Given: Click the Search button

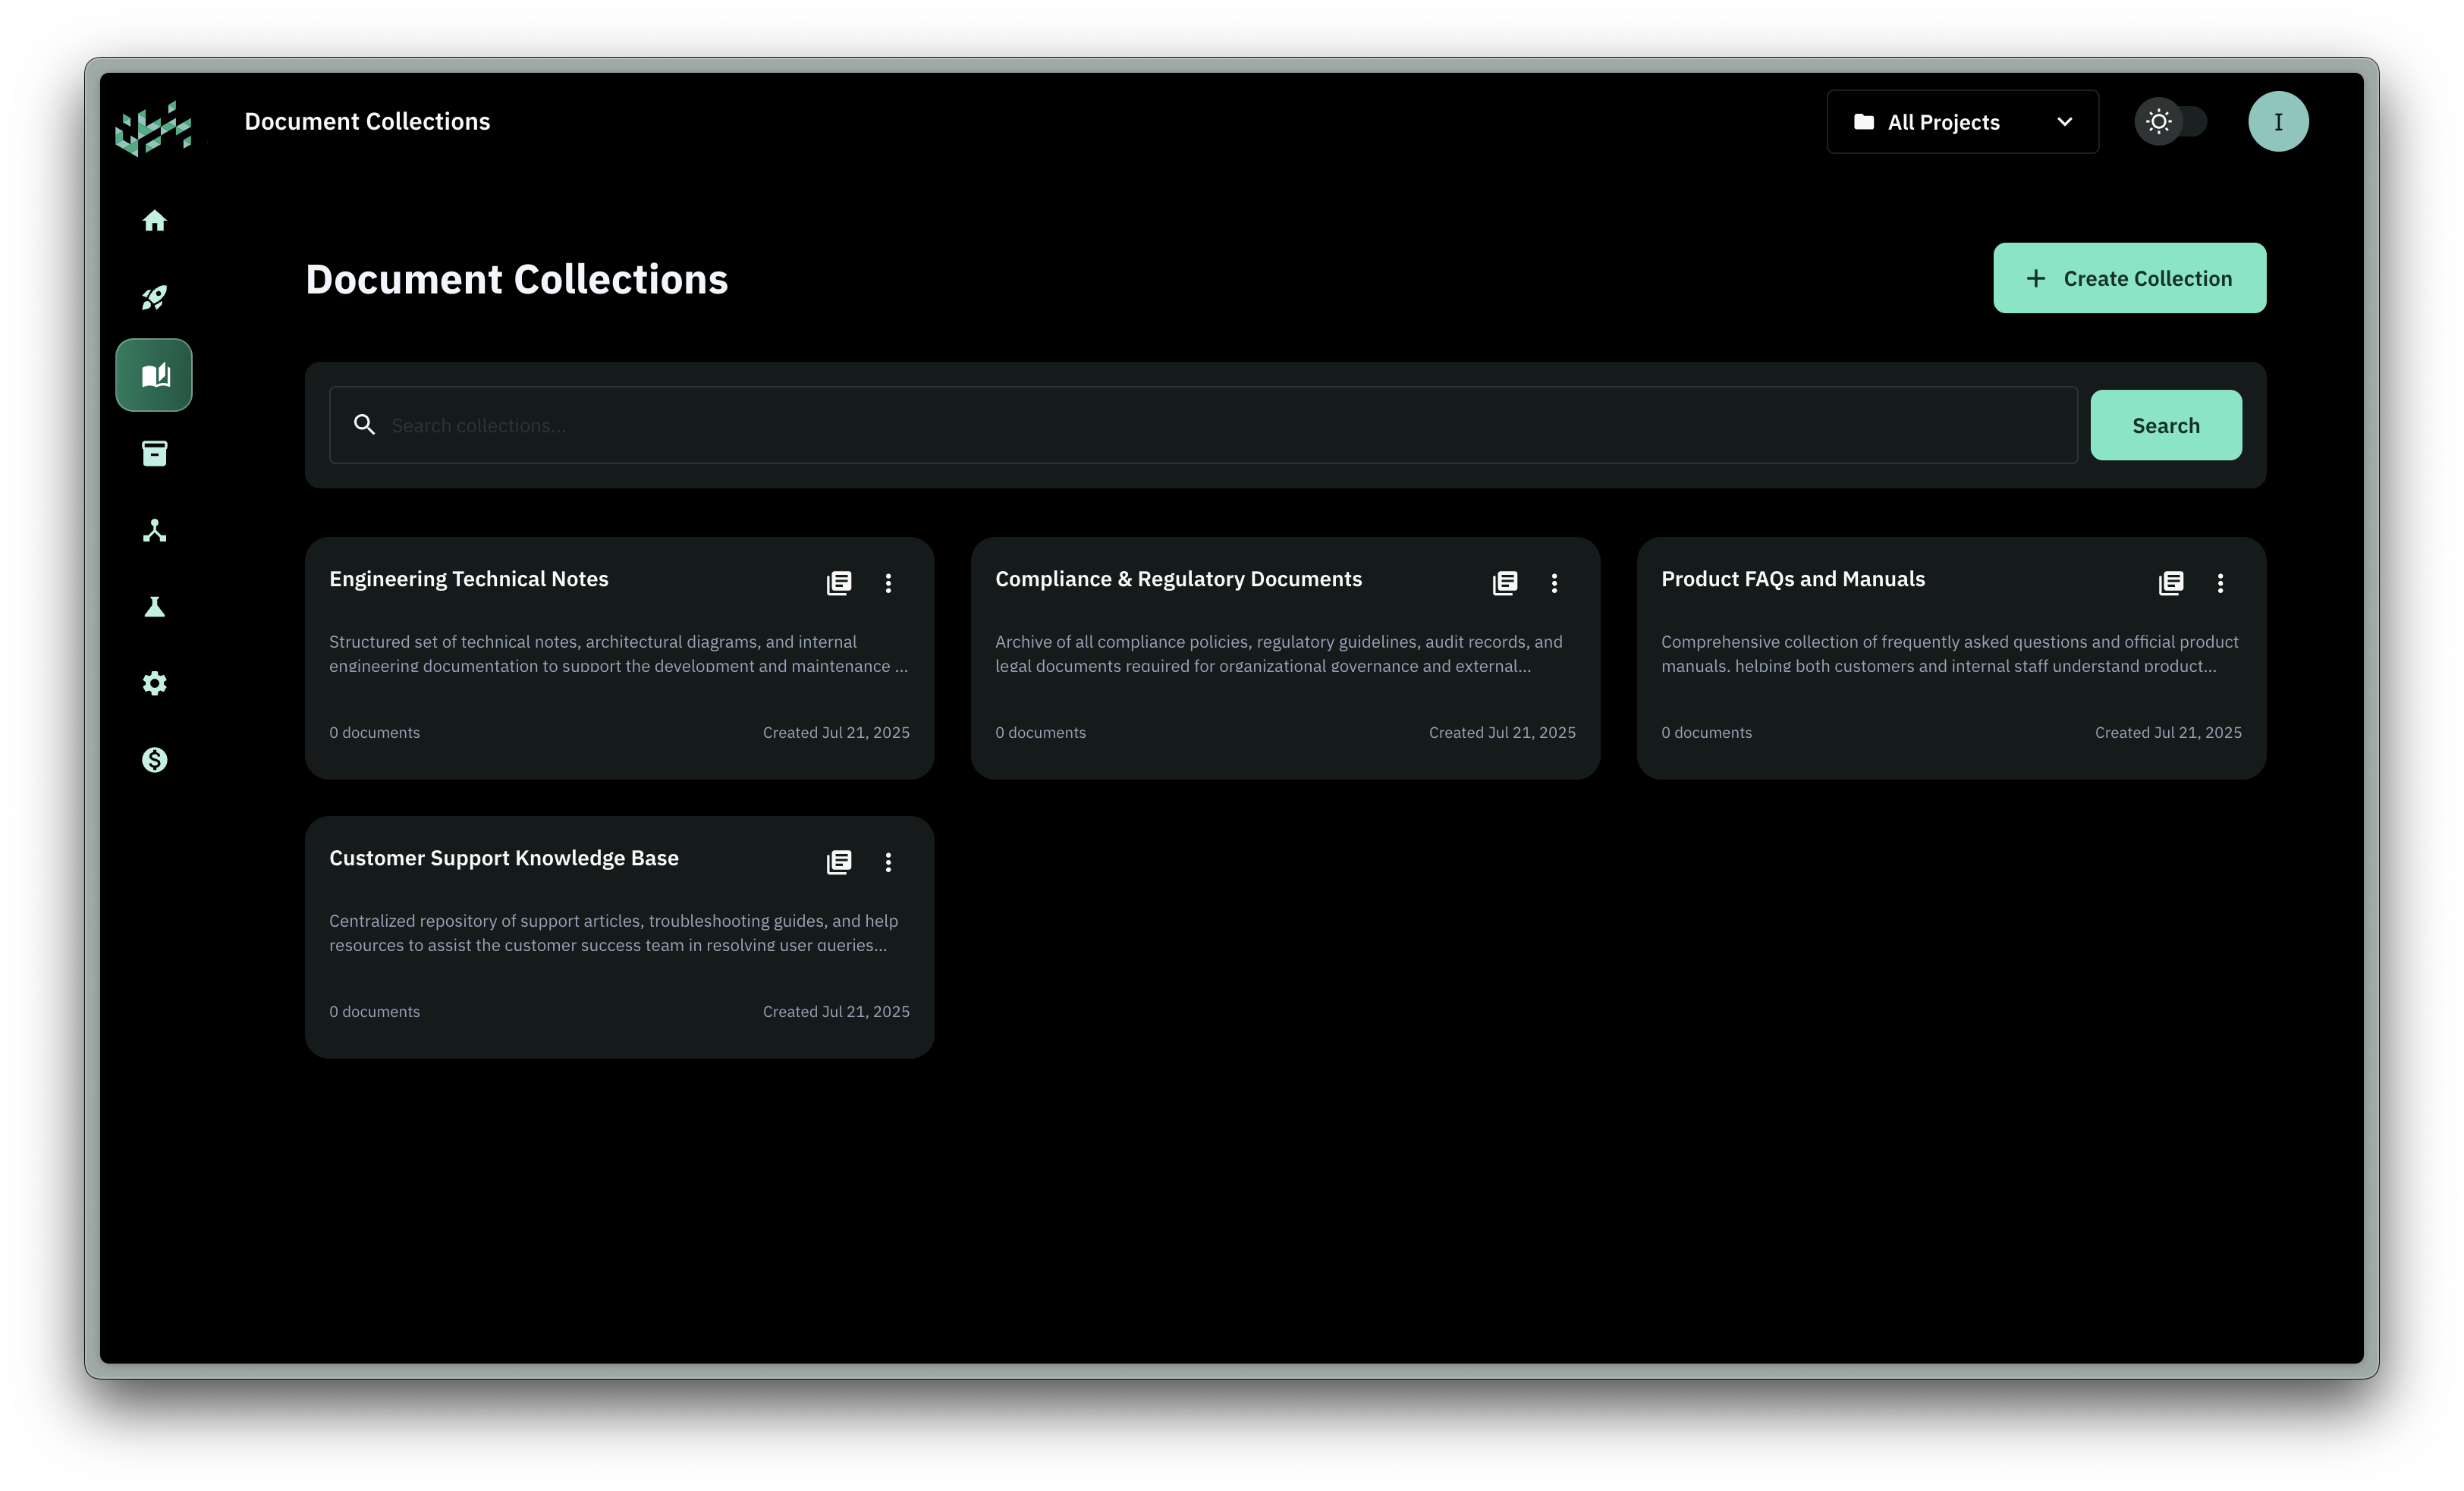Looking at the screenshot, I should 2166,425.
